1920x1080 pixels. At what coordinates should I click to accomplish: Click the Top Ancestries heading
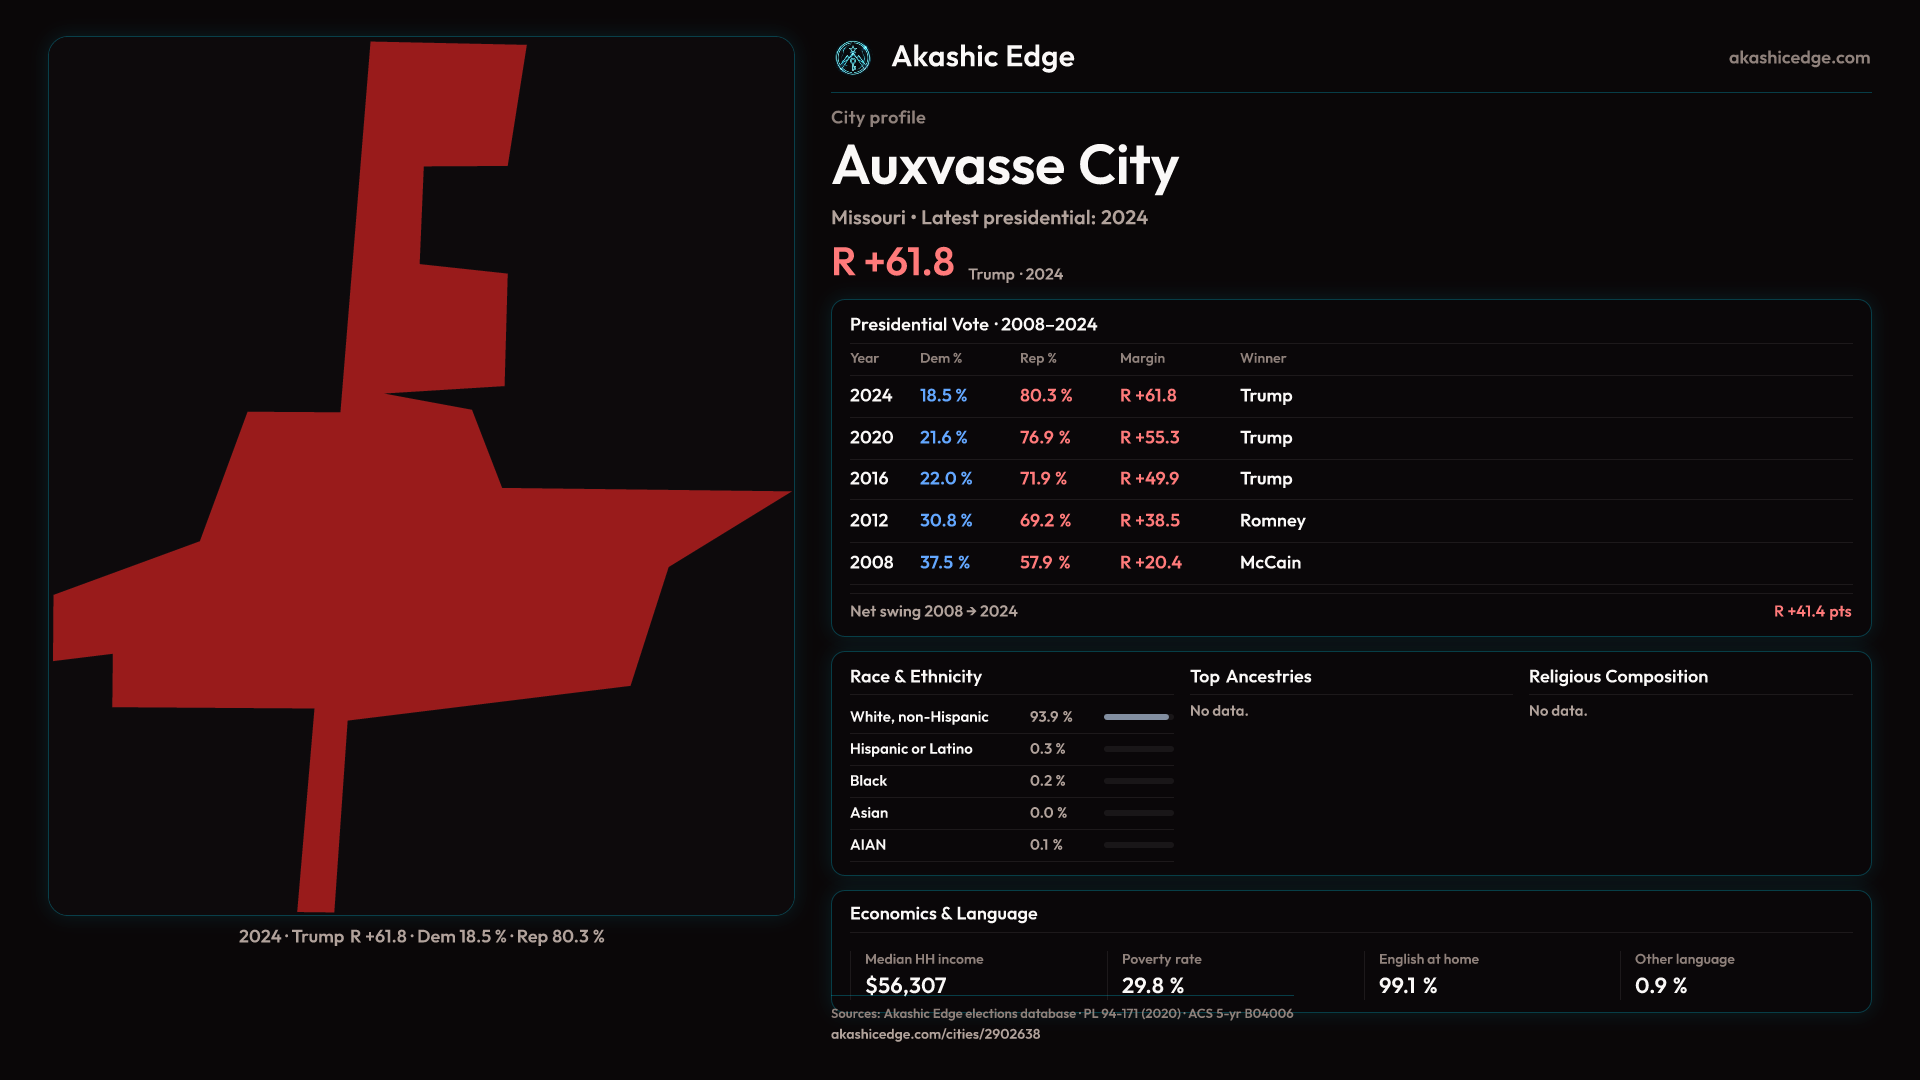[x=1250, y=677]
